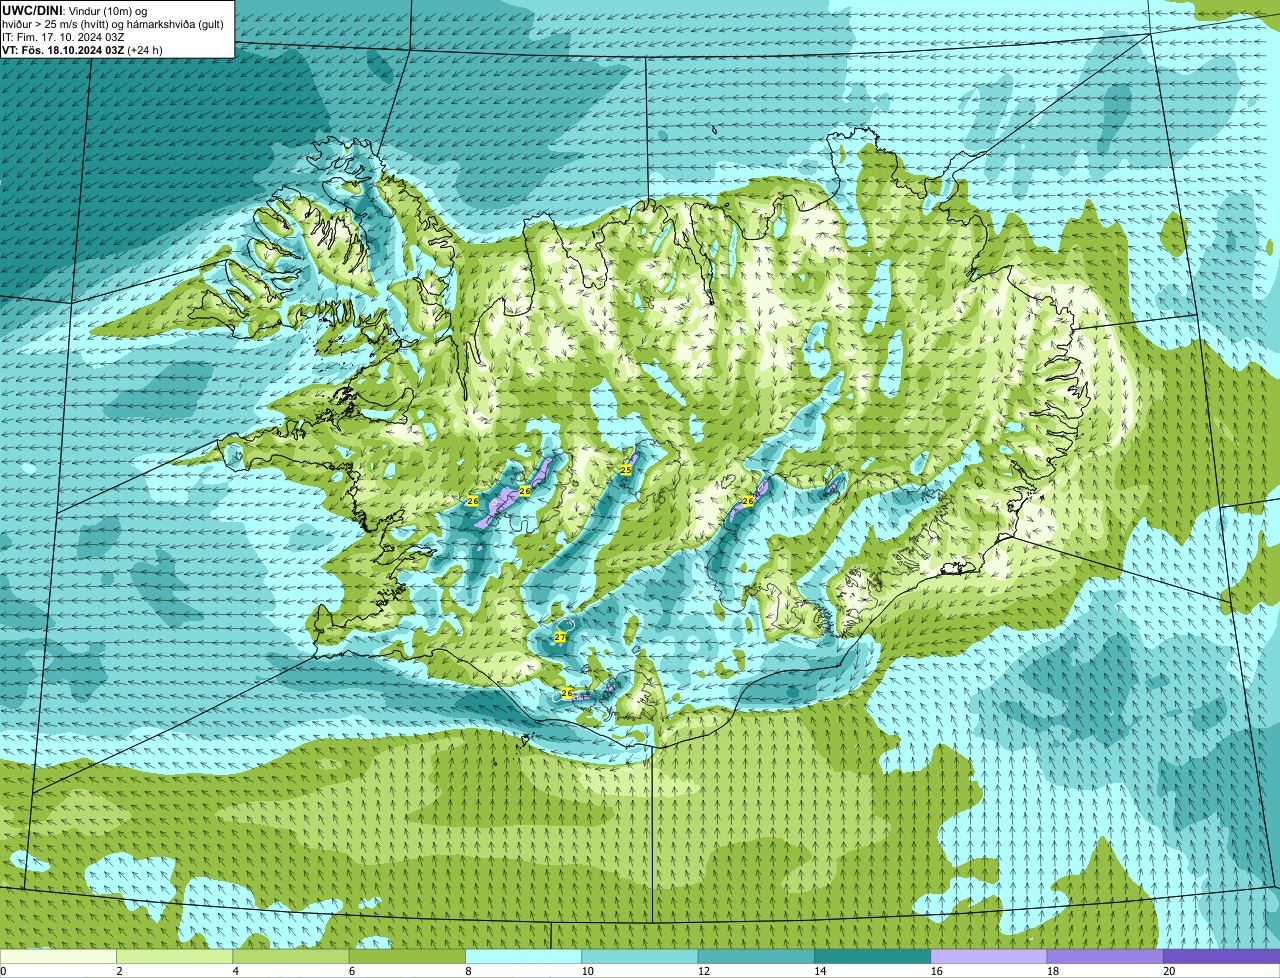This screenshot has height=978, width=1280.
Task: Click the scale value 18 on color bar
Action: [1052, 971]
